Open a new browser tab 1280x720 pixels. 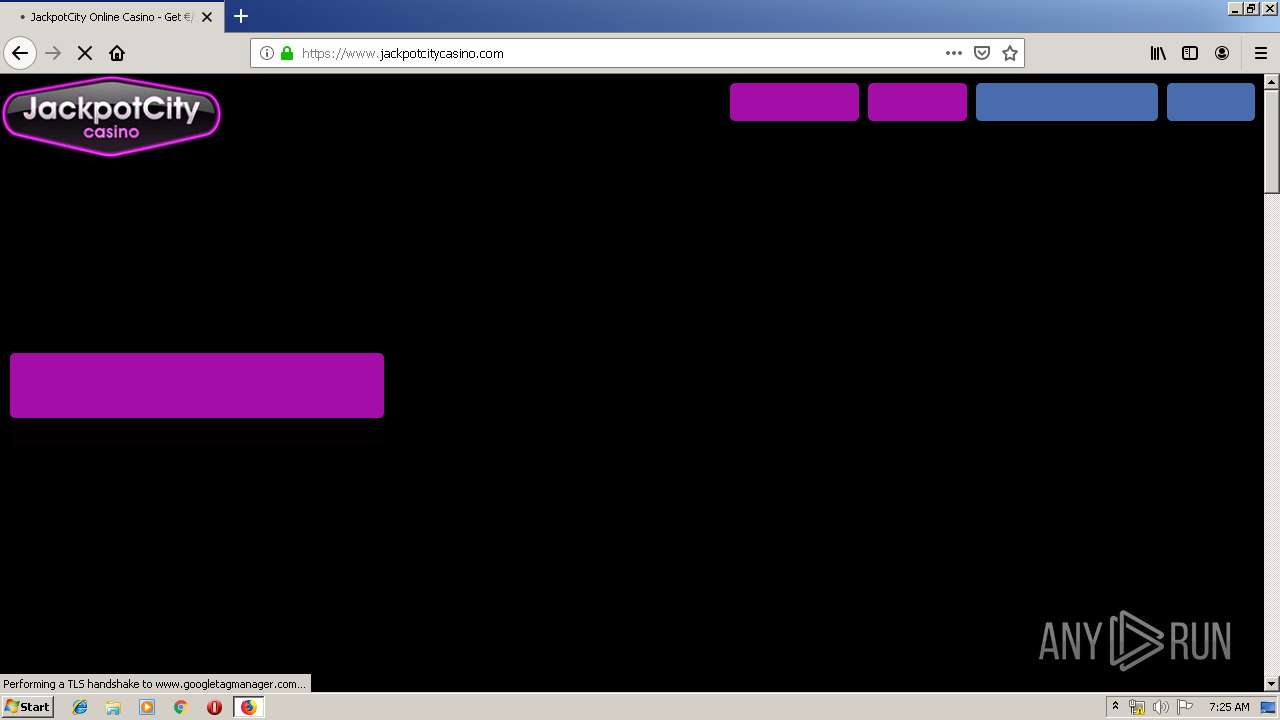pos(241,16)
